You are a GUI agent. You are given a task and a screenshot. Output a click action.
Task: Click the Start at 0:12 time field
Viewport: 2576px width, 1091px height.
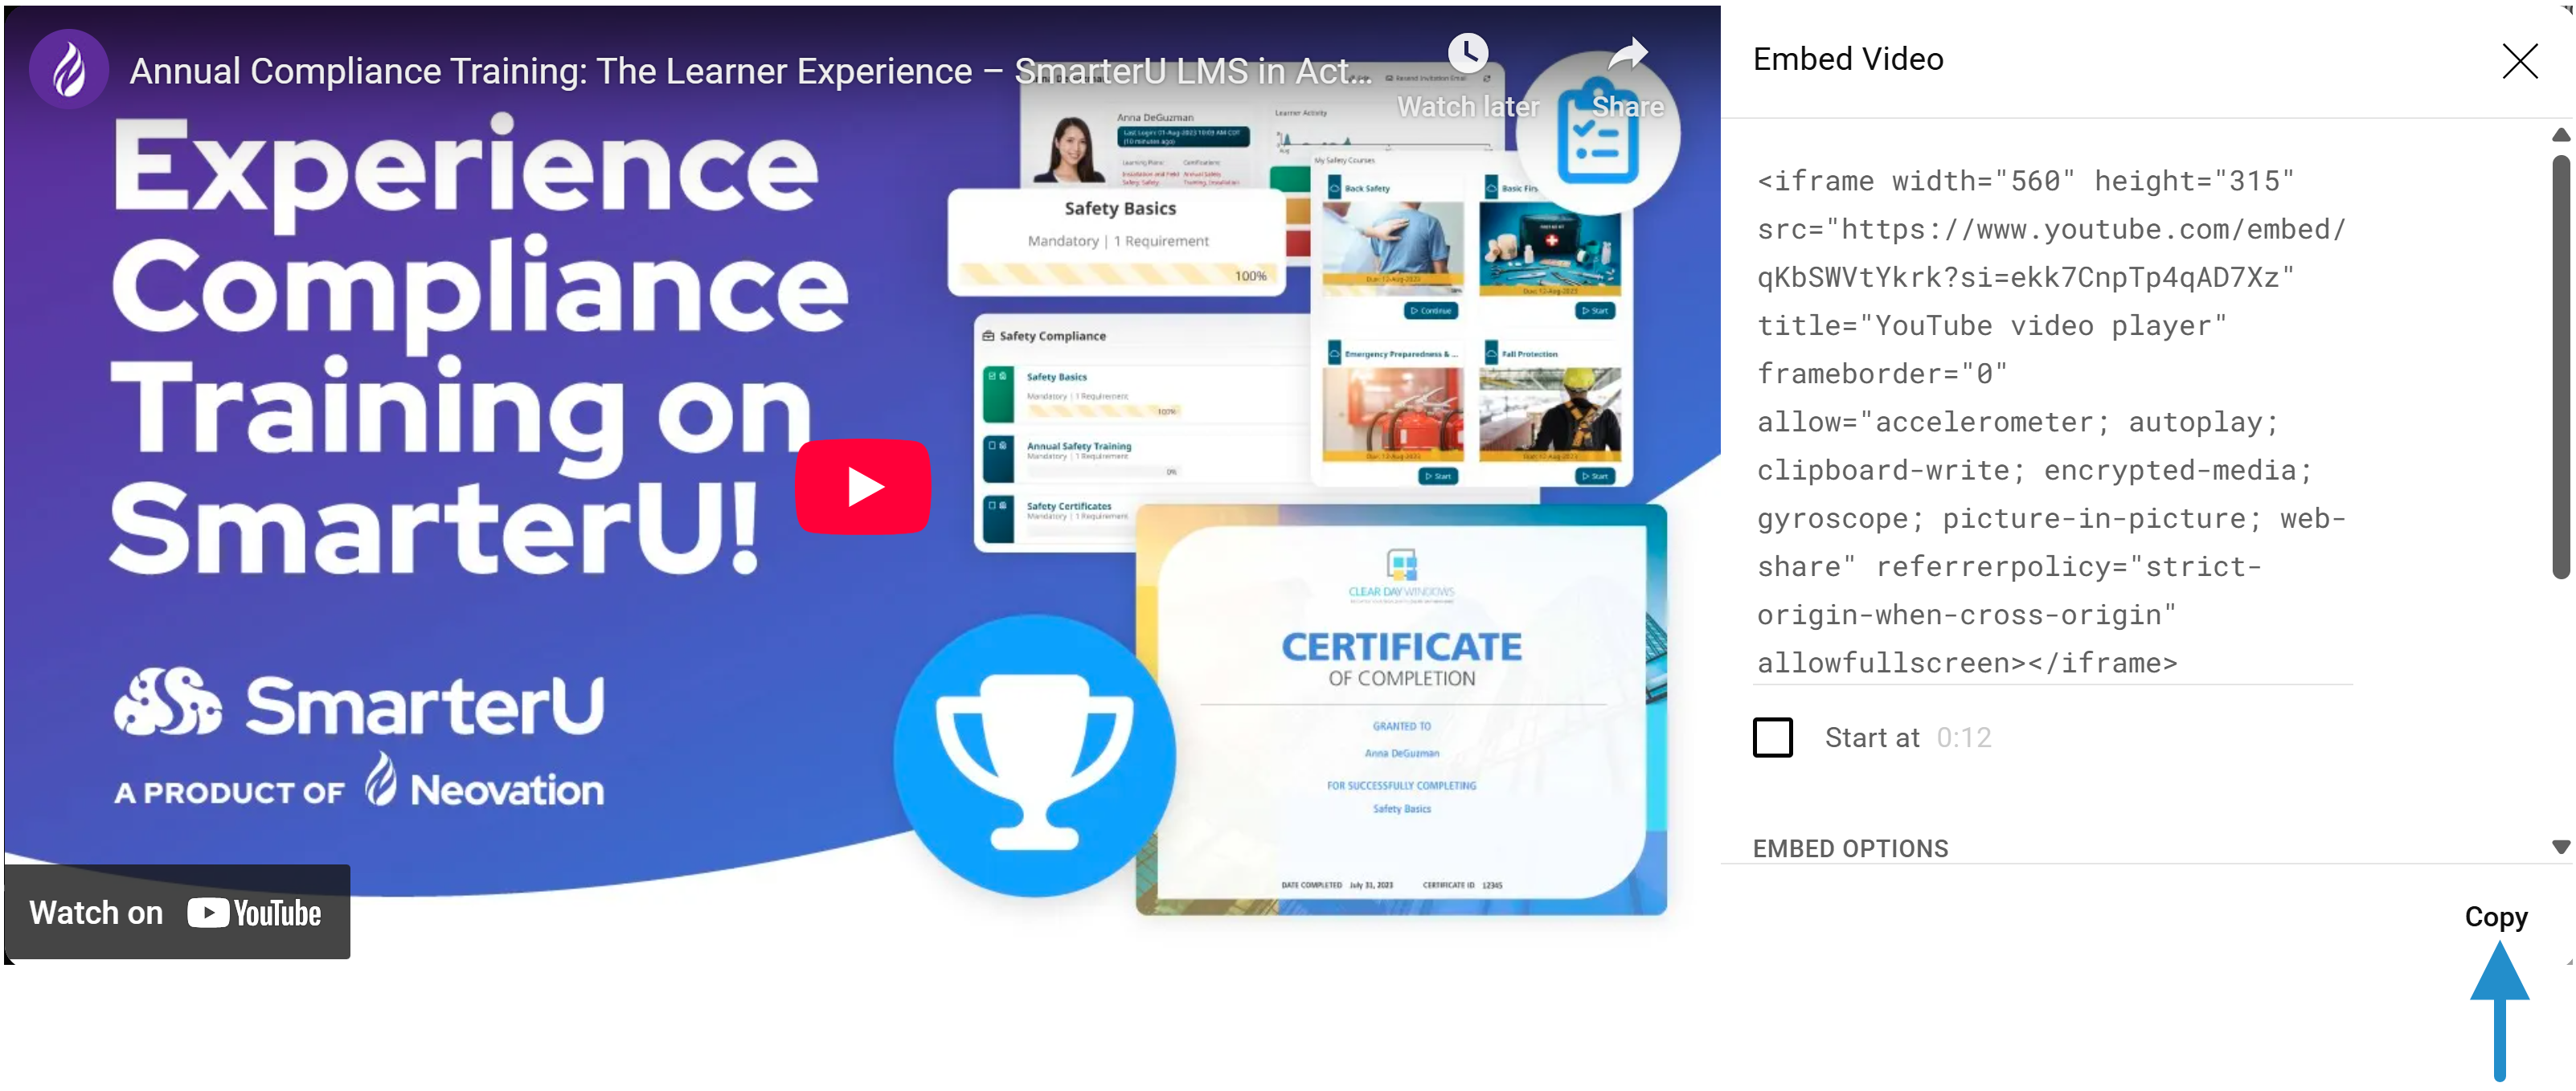[1964, 738]
